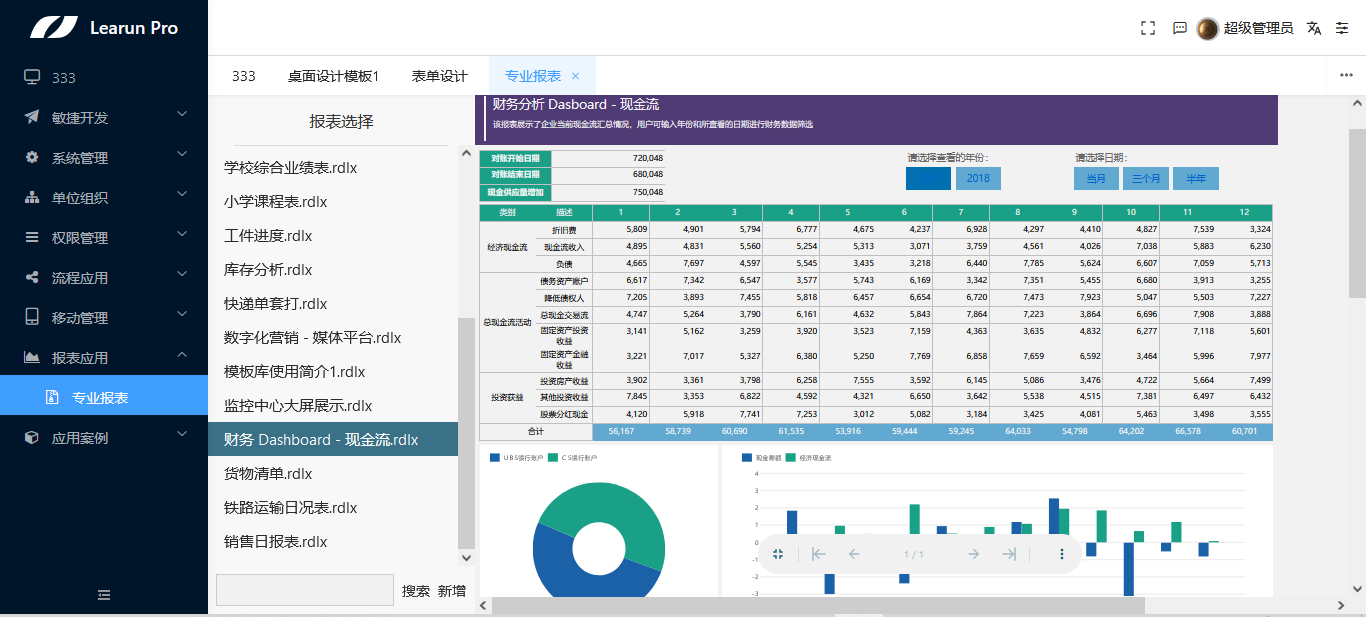Open 数字化营销 - 媒体平台.rdlx report
The width and height of the screenshot is (1366, 617).
point(332,338)
